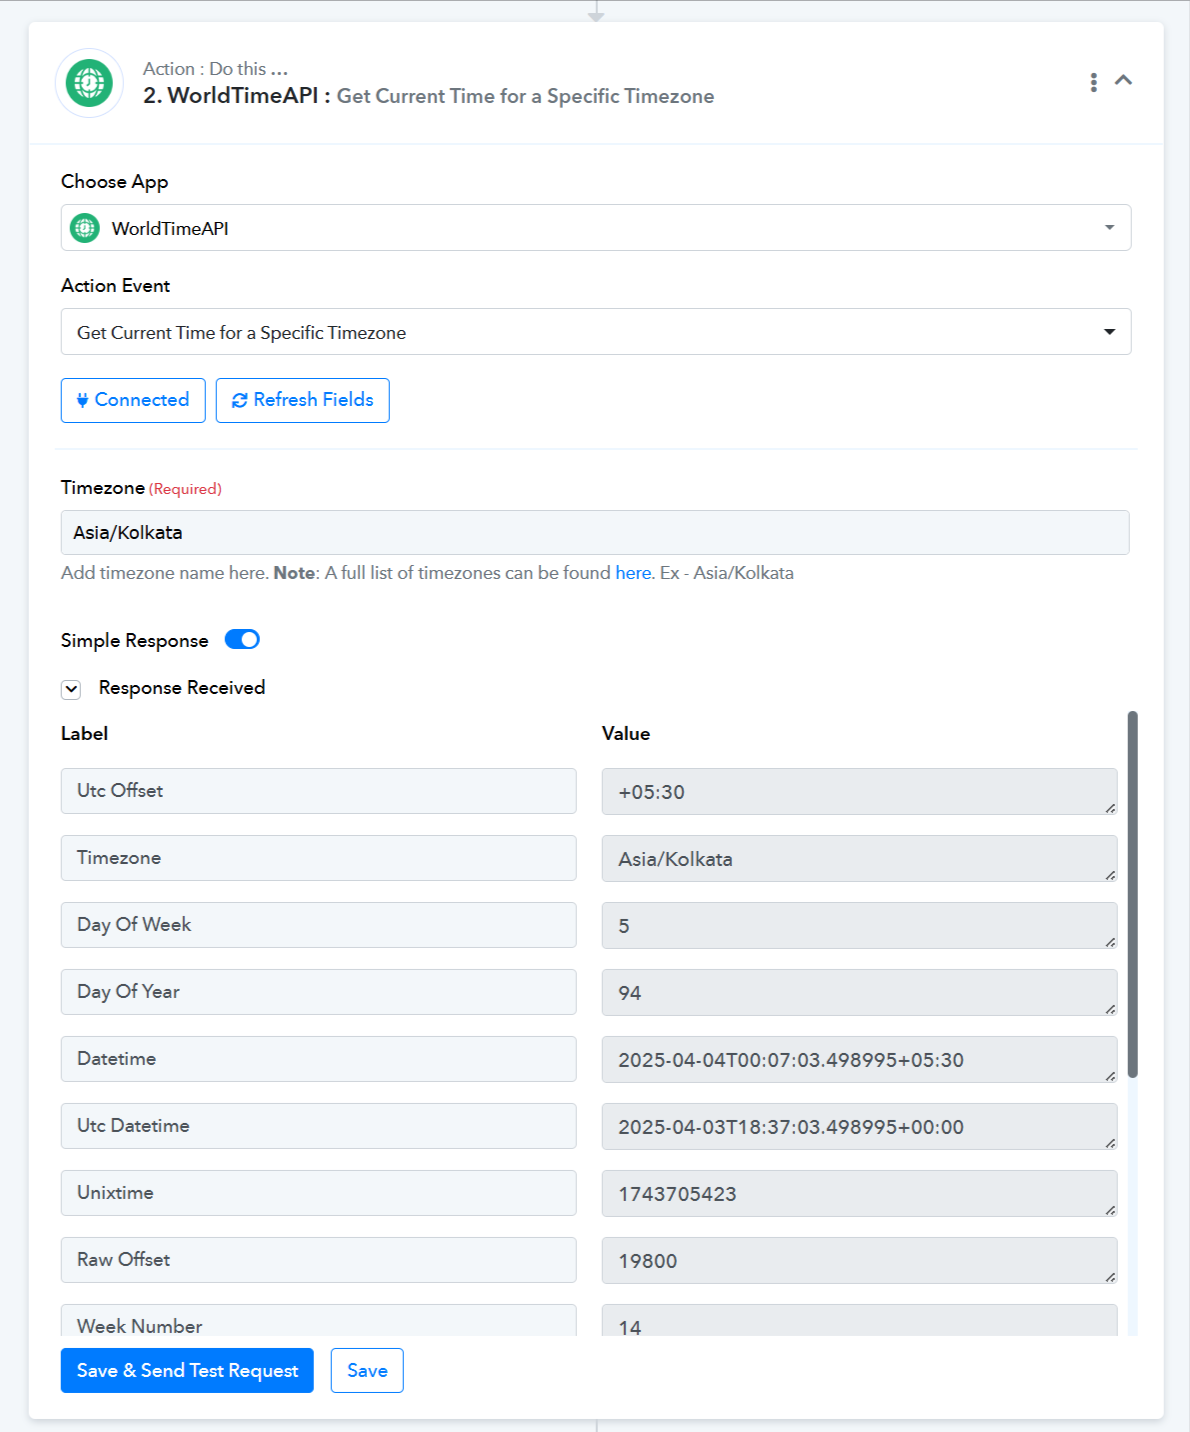Image resolution: width=1190 pixels, height=1432 pixels.
Task: Click the Week Number value 14
Action: [x=860, y=1321]
